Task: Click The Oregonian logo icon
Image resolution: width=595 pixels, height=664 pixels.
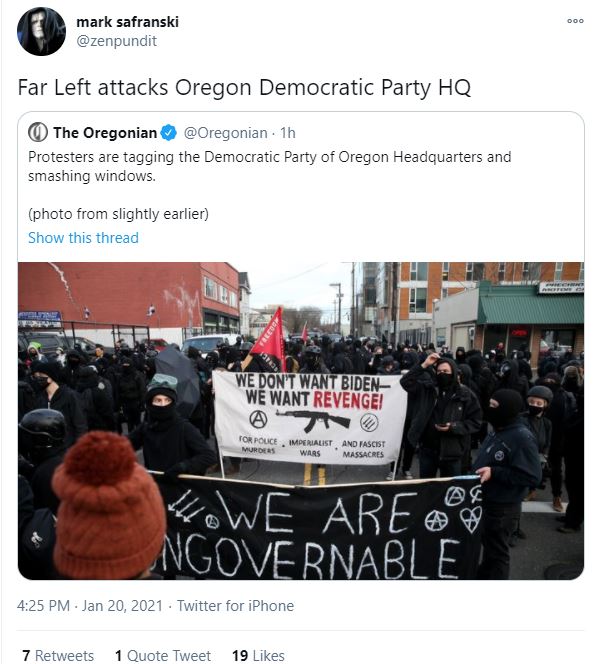Action: coord(38,132)
